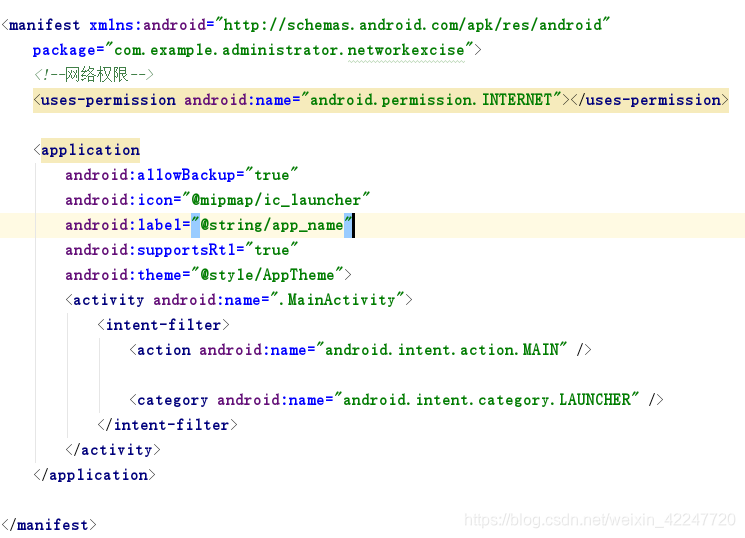The width and height of the screenshot is (745, 538).
Task: Click the @string/app_name value
Action: 272,225
